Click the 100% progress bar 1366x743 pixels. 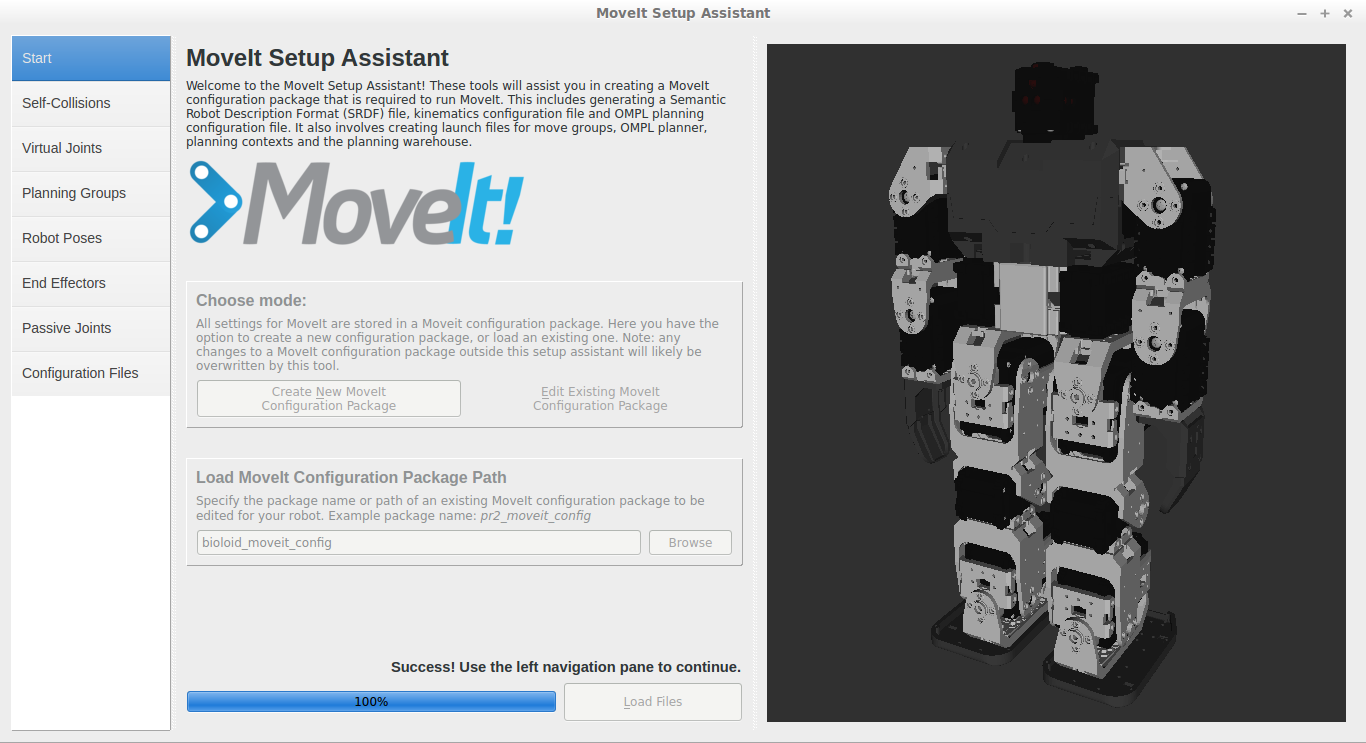pyautogui.click(x=371, y=702)
